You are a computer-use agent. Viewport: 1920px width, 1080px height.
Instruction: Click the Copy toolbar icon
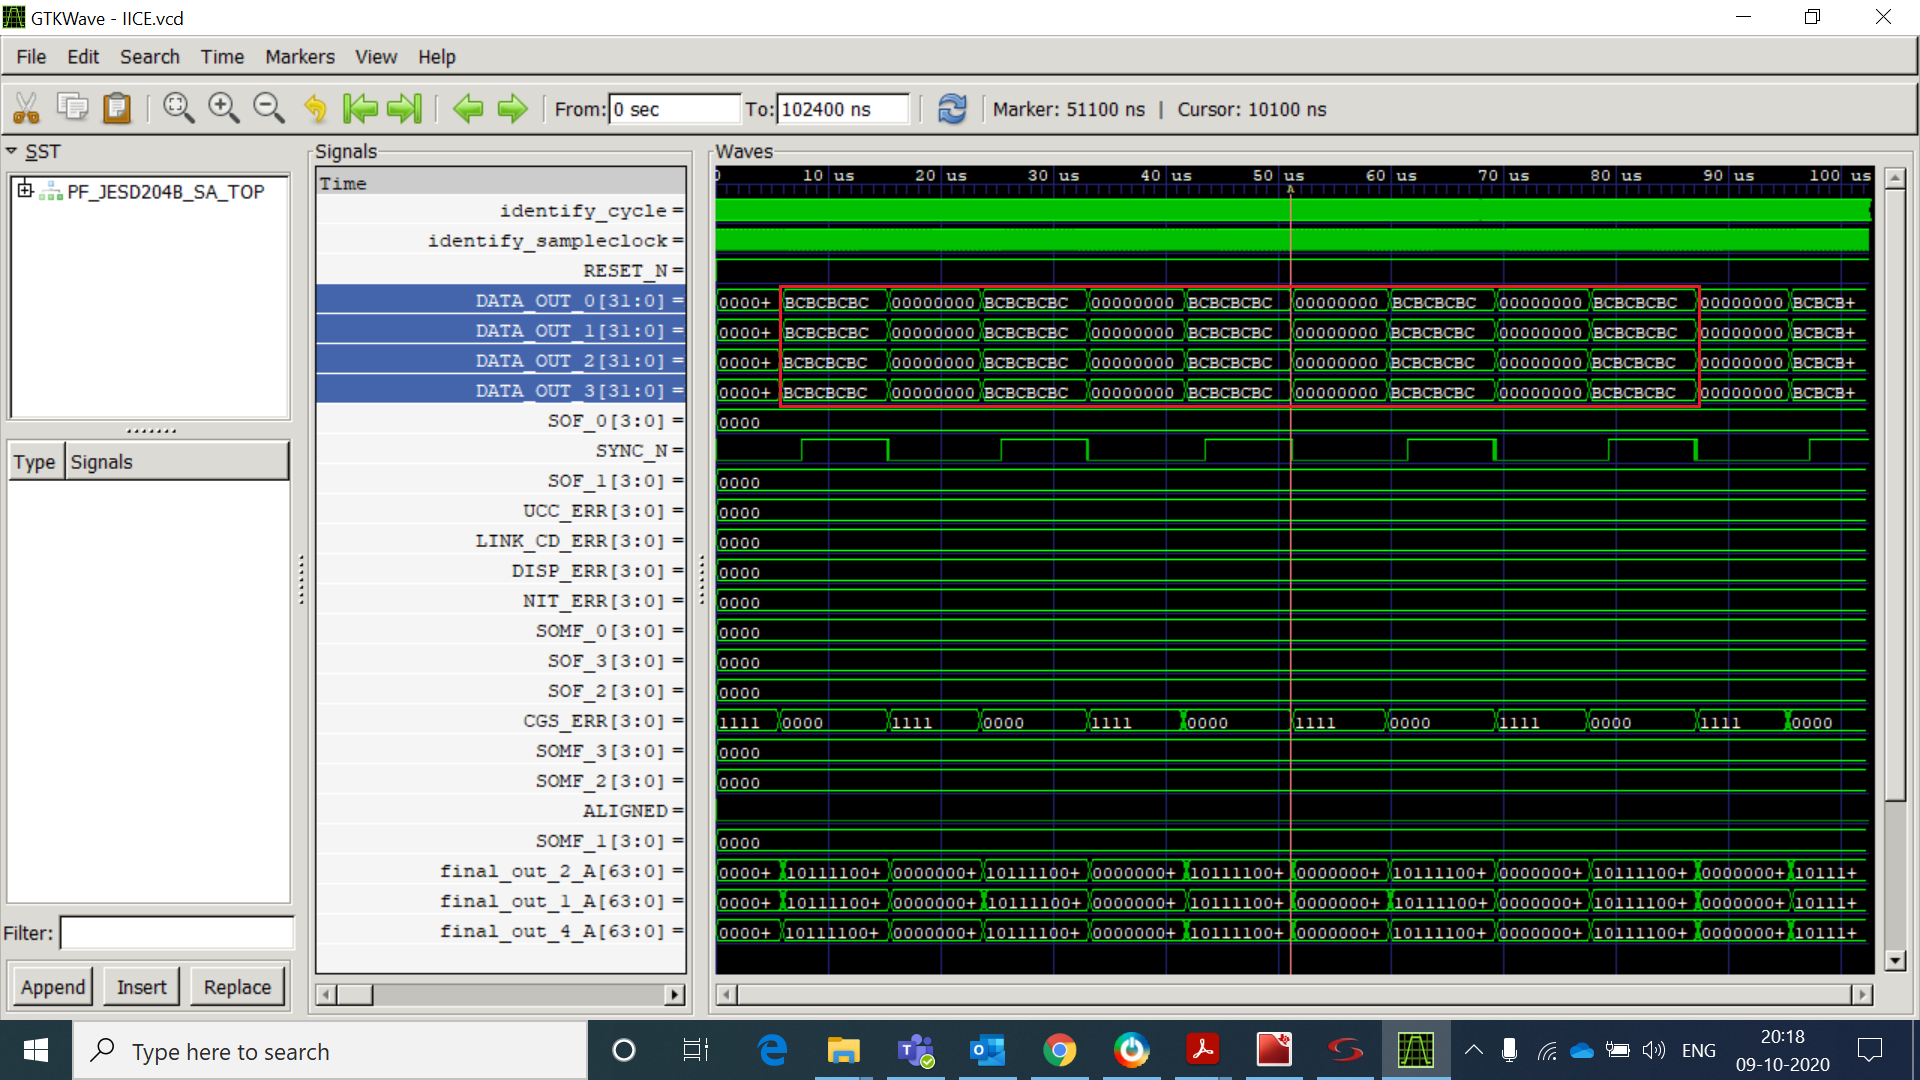coord(72,108)
